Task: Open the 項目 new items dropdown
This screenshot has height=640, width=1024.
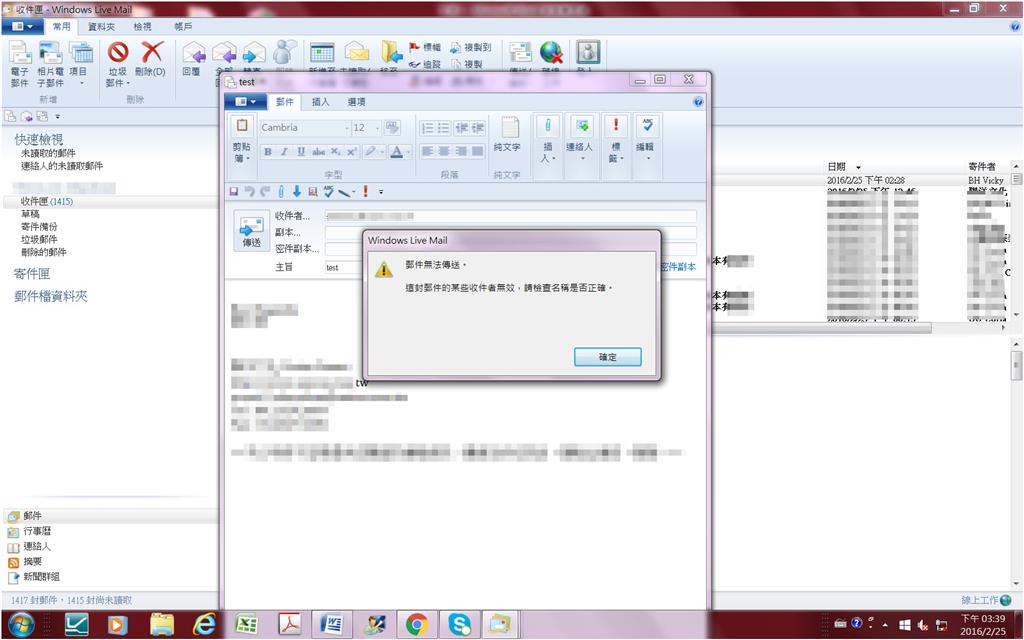Action: 81,64
